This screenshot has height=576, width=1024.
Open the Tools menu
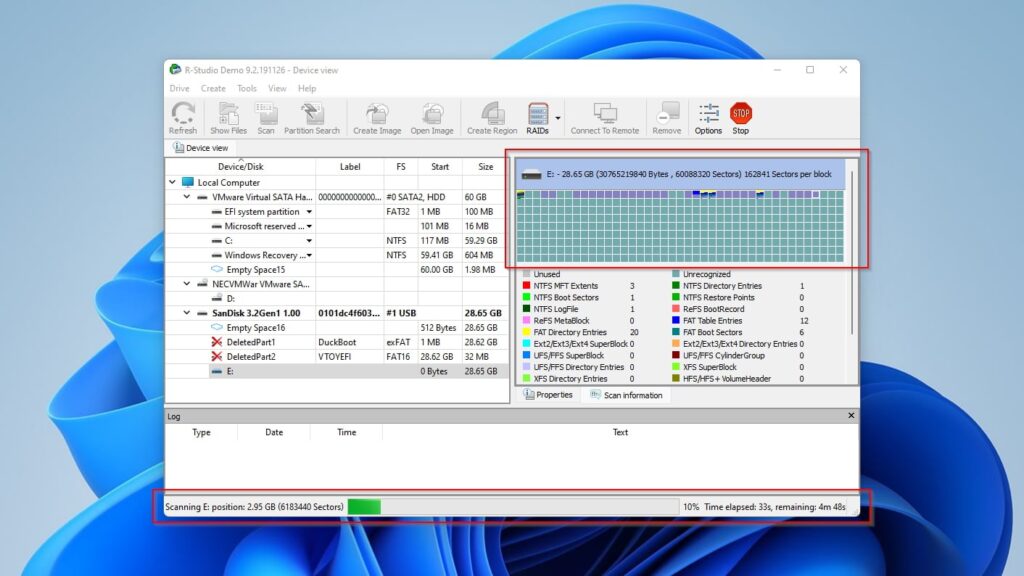tap(247, 88)
